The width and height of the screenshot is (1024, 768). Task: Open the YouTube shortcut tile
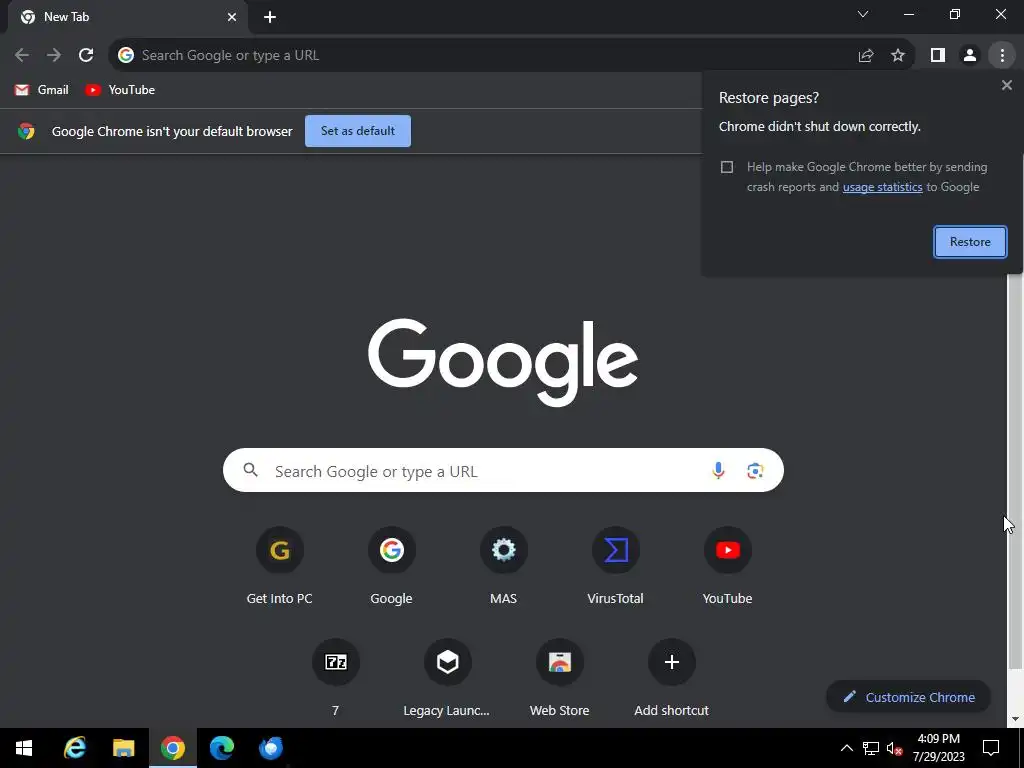(x=728, y=566)
